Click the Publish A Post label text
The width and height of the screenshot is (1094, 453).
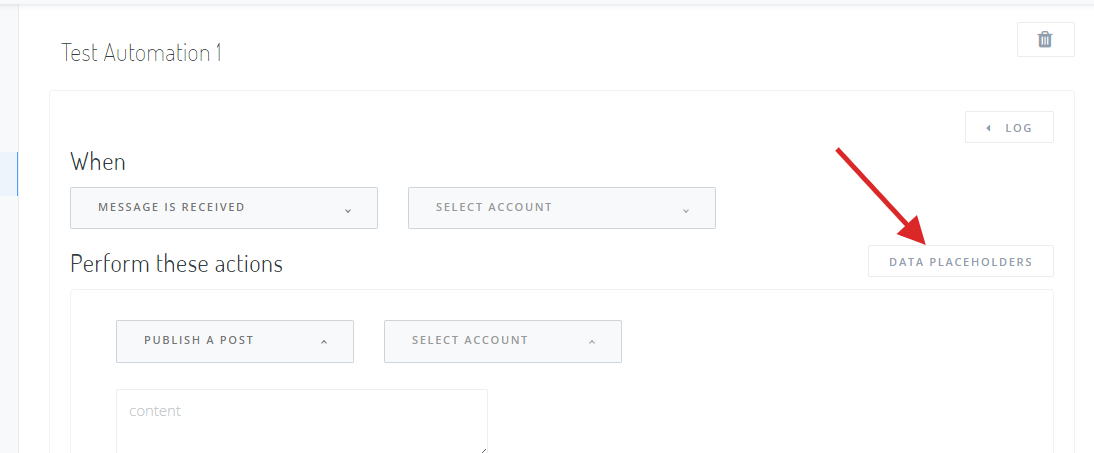198,341
